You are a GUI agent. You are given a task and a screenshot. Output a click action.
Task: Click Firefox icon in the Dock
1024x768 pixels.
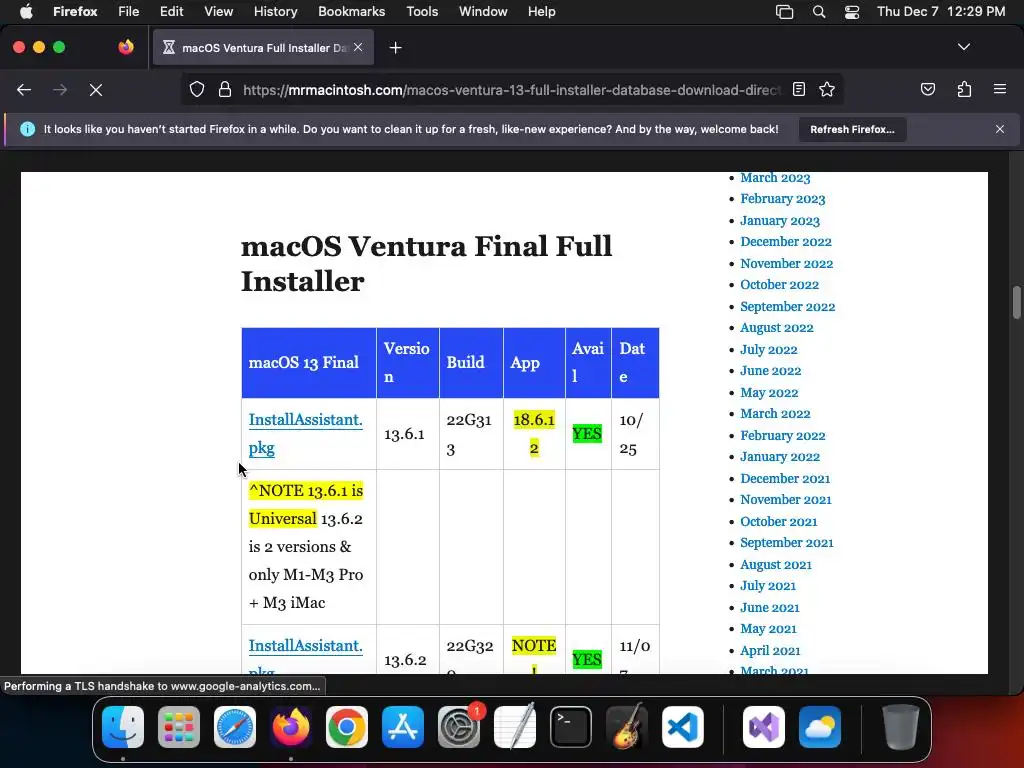(291, 727)
